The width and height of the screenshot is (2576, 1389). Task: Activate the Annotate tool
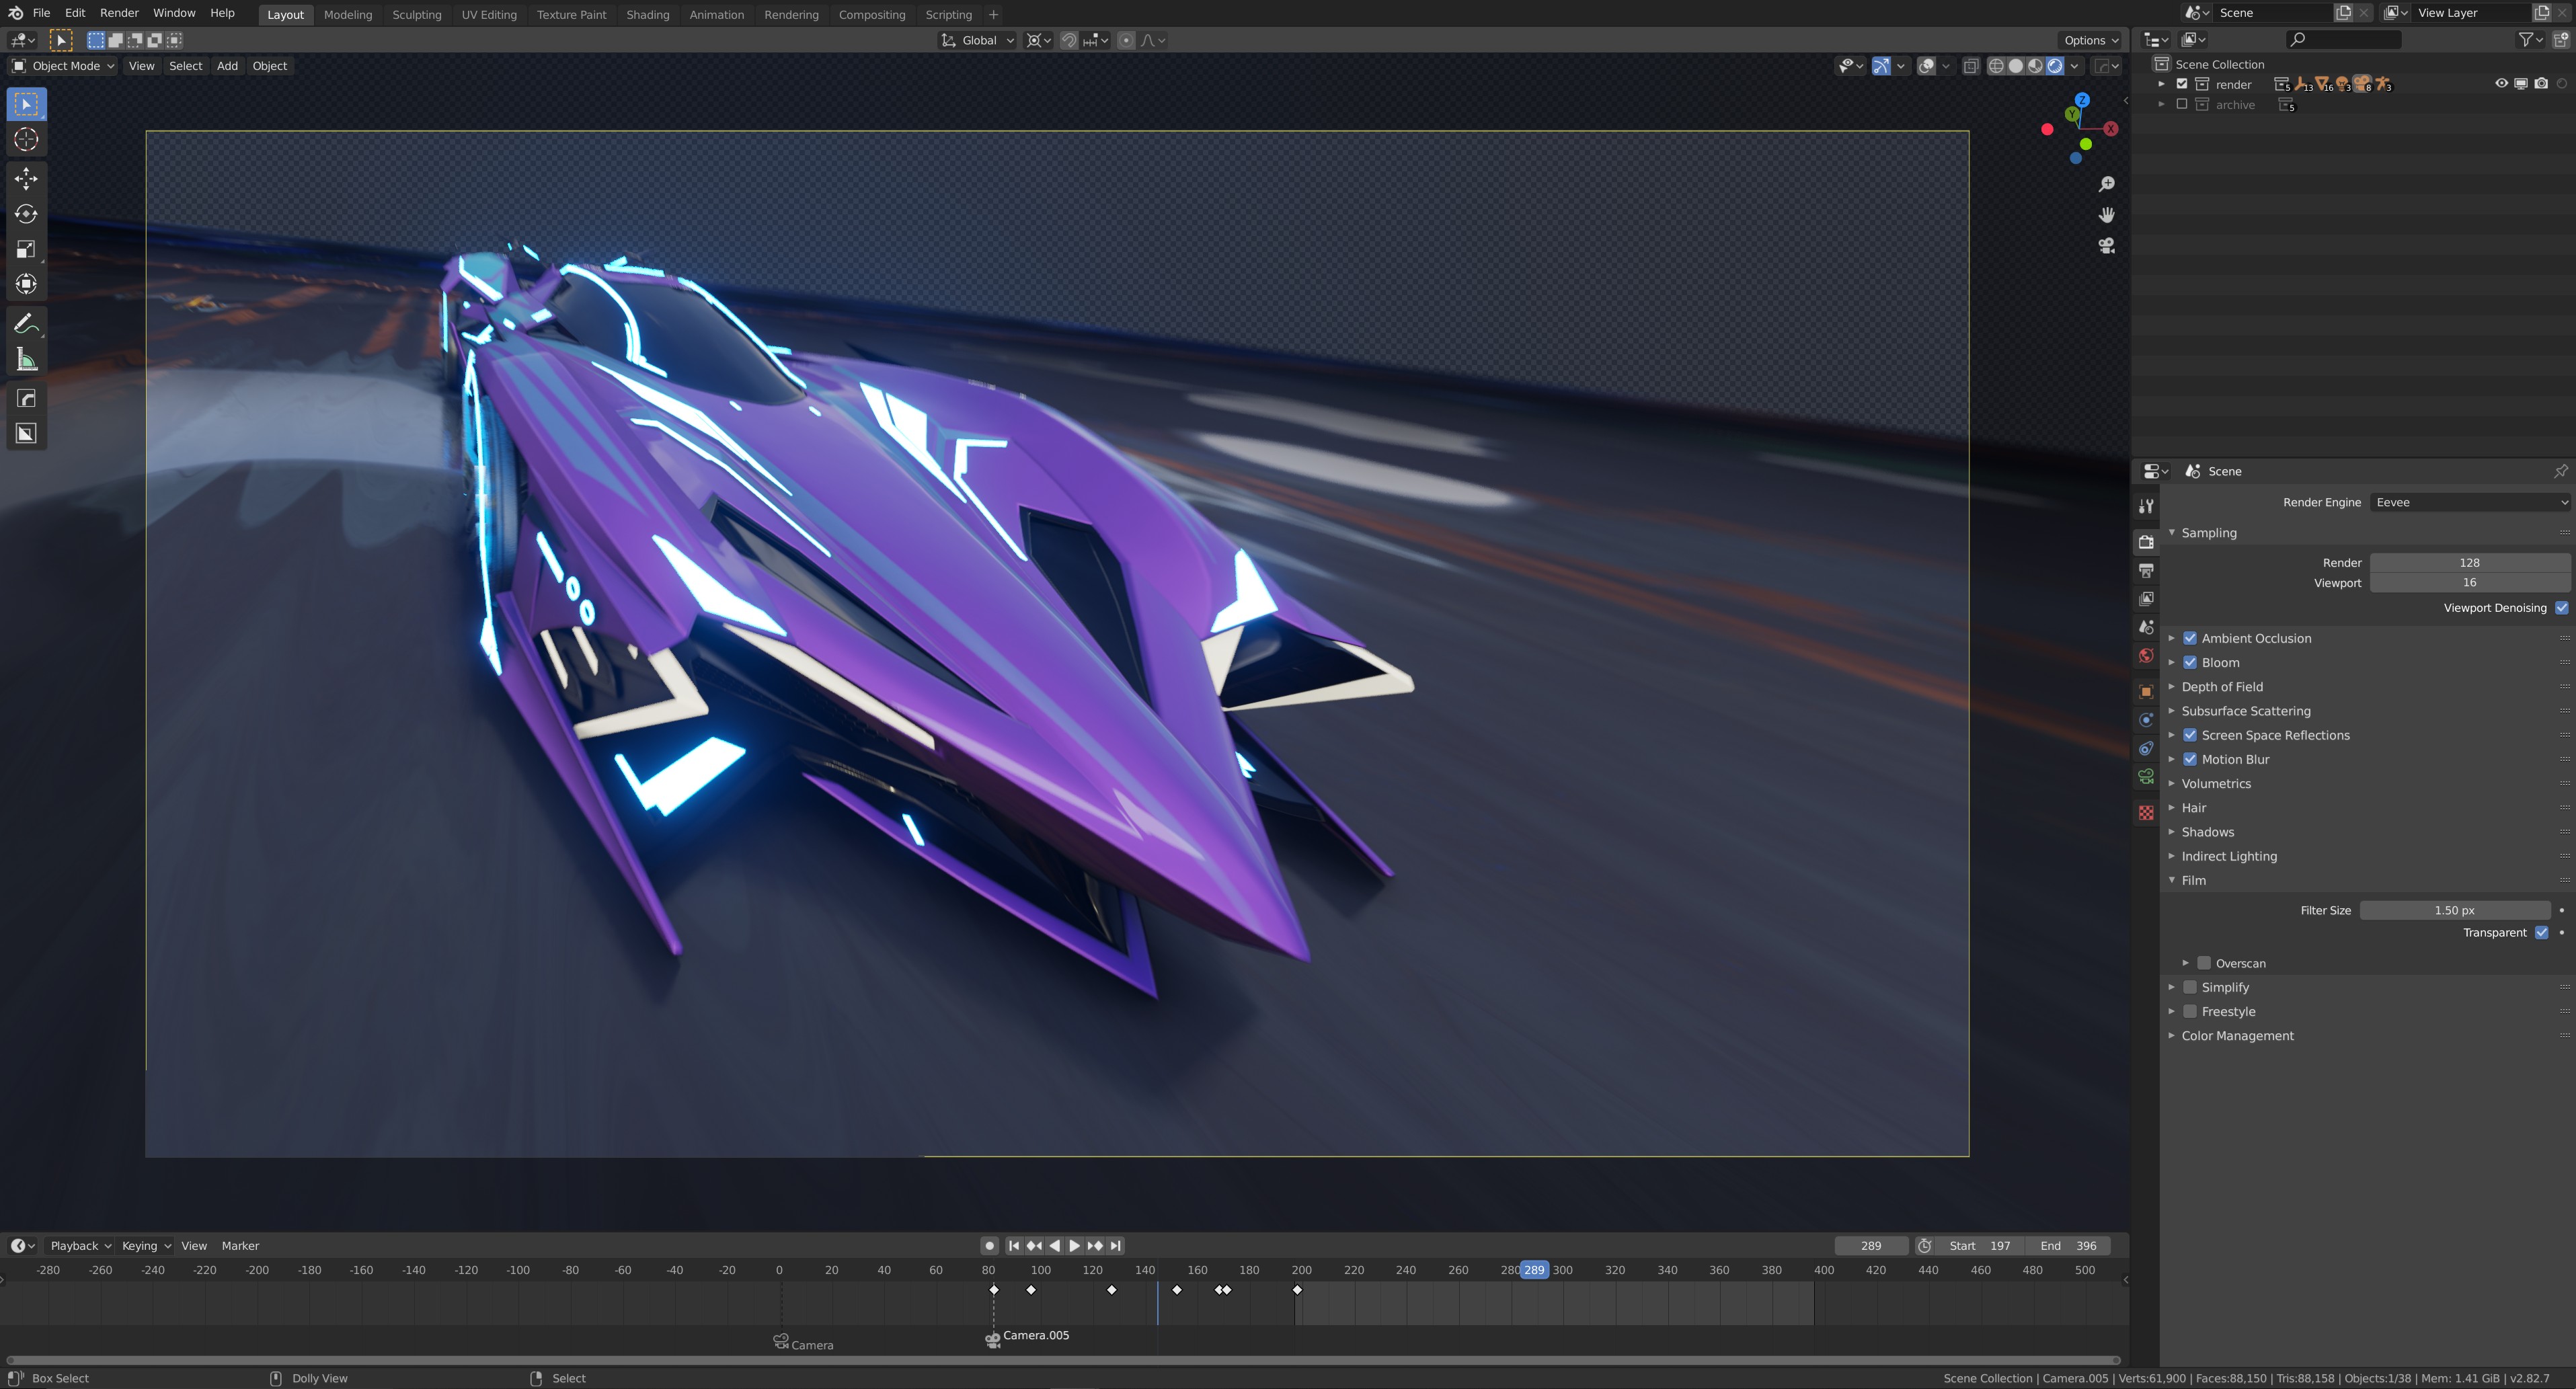coord(25,322)
